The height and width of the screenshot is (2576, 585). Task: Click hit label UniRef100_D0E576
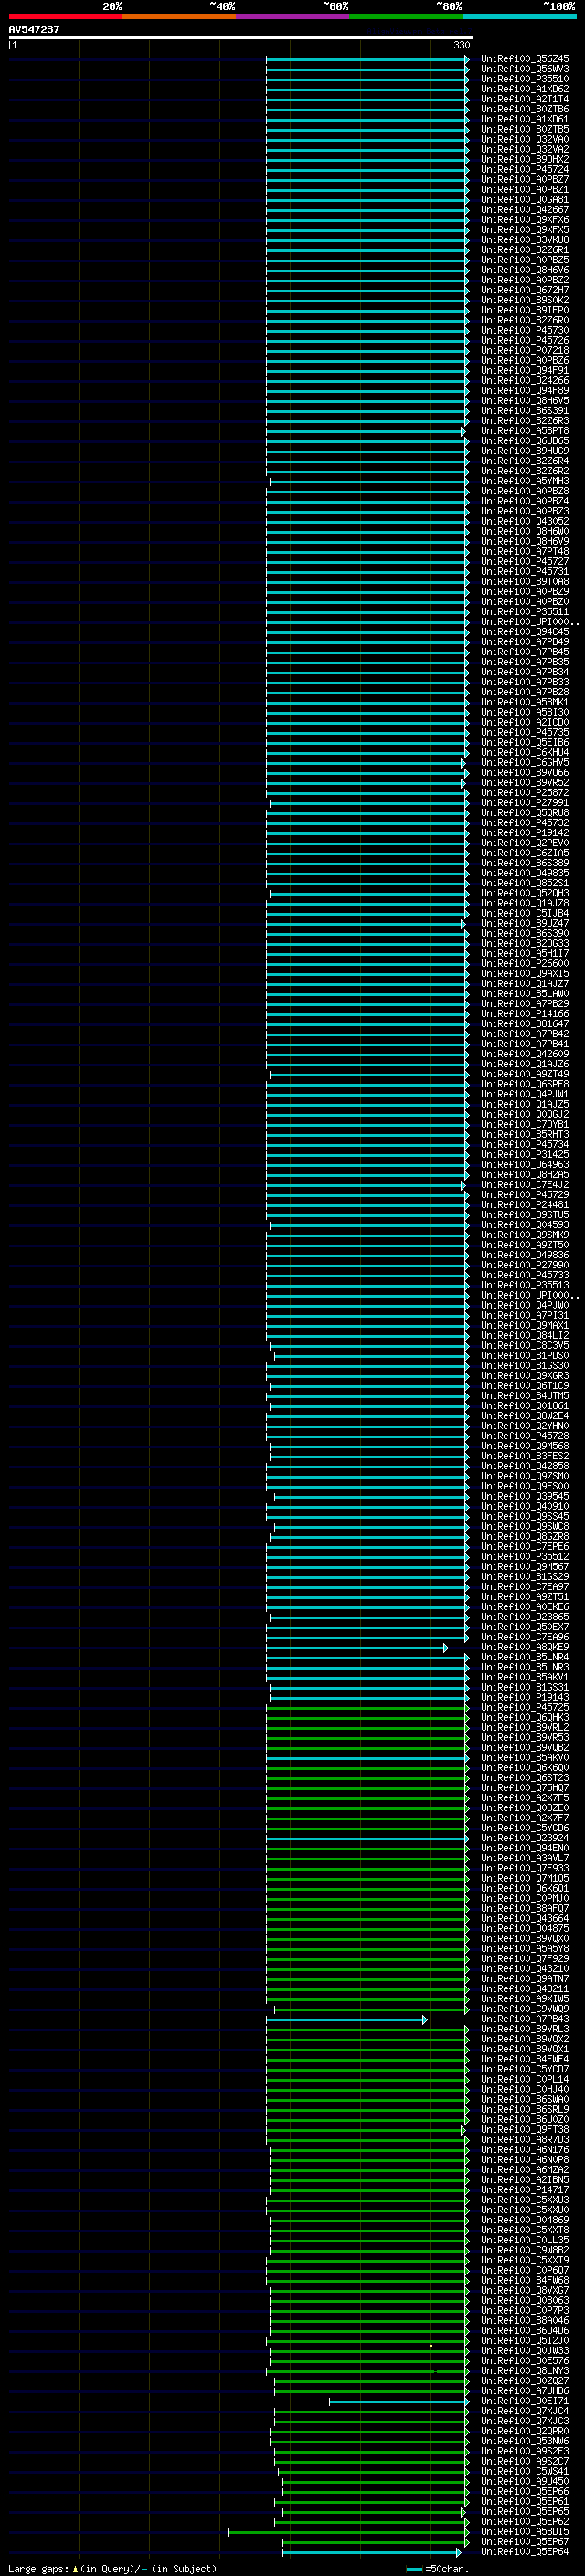[x=524, y=2361]
